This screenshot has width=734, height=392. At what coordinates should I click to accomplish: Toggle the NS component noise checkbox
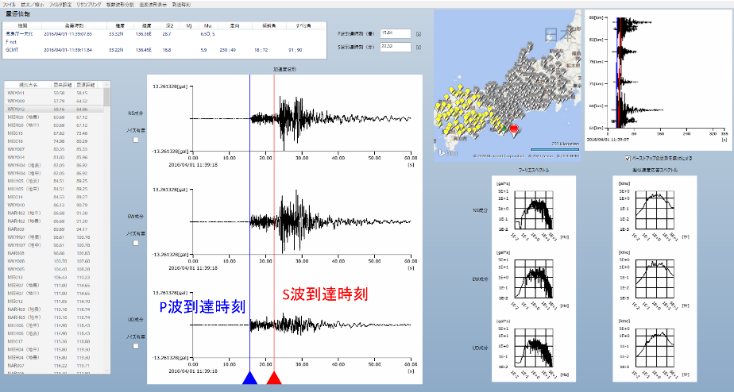pos(136,140)
